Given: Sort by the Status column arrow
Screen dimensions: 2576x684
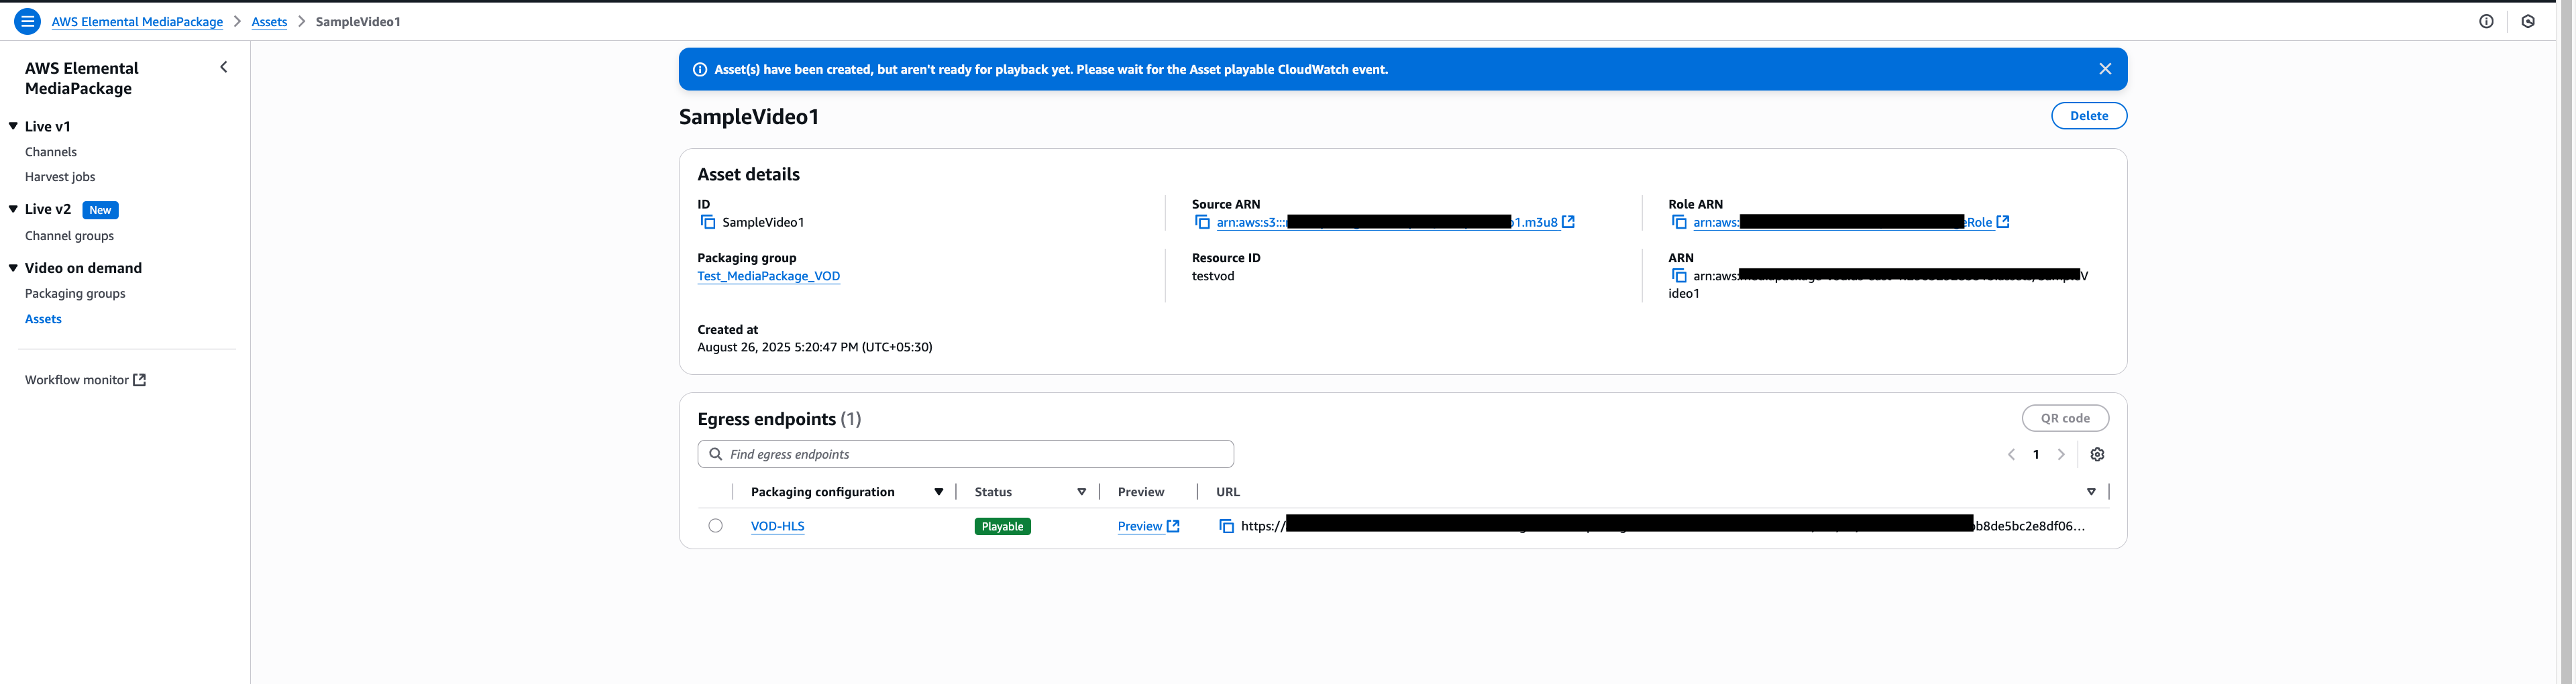Looking at the screenshot, I should 1081,492.
